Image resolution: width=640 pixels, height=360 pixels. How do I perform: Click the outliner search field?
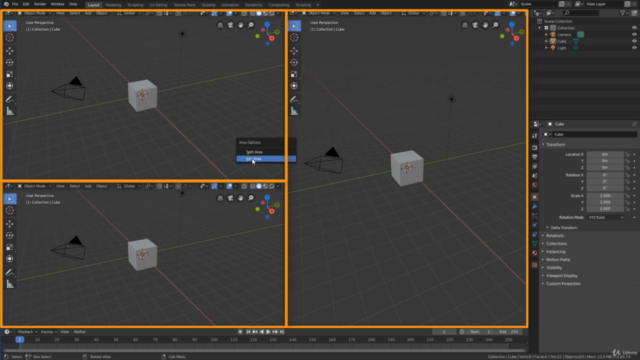(x=581, y=13)
